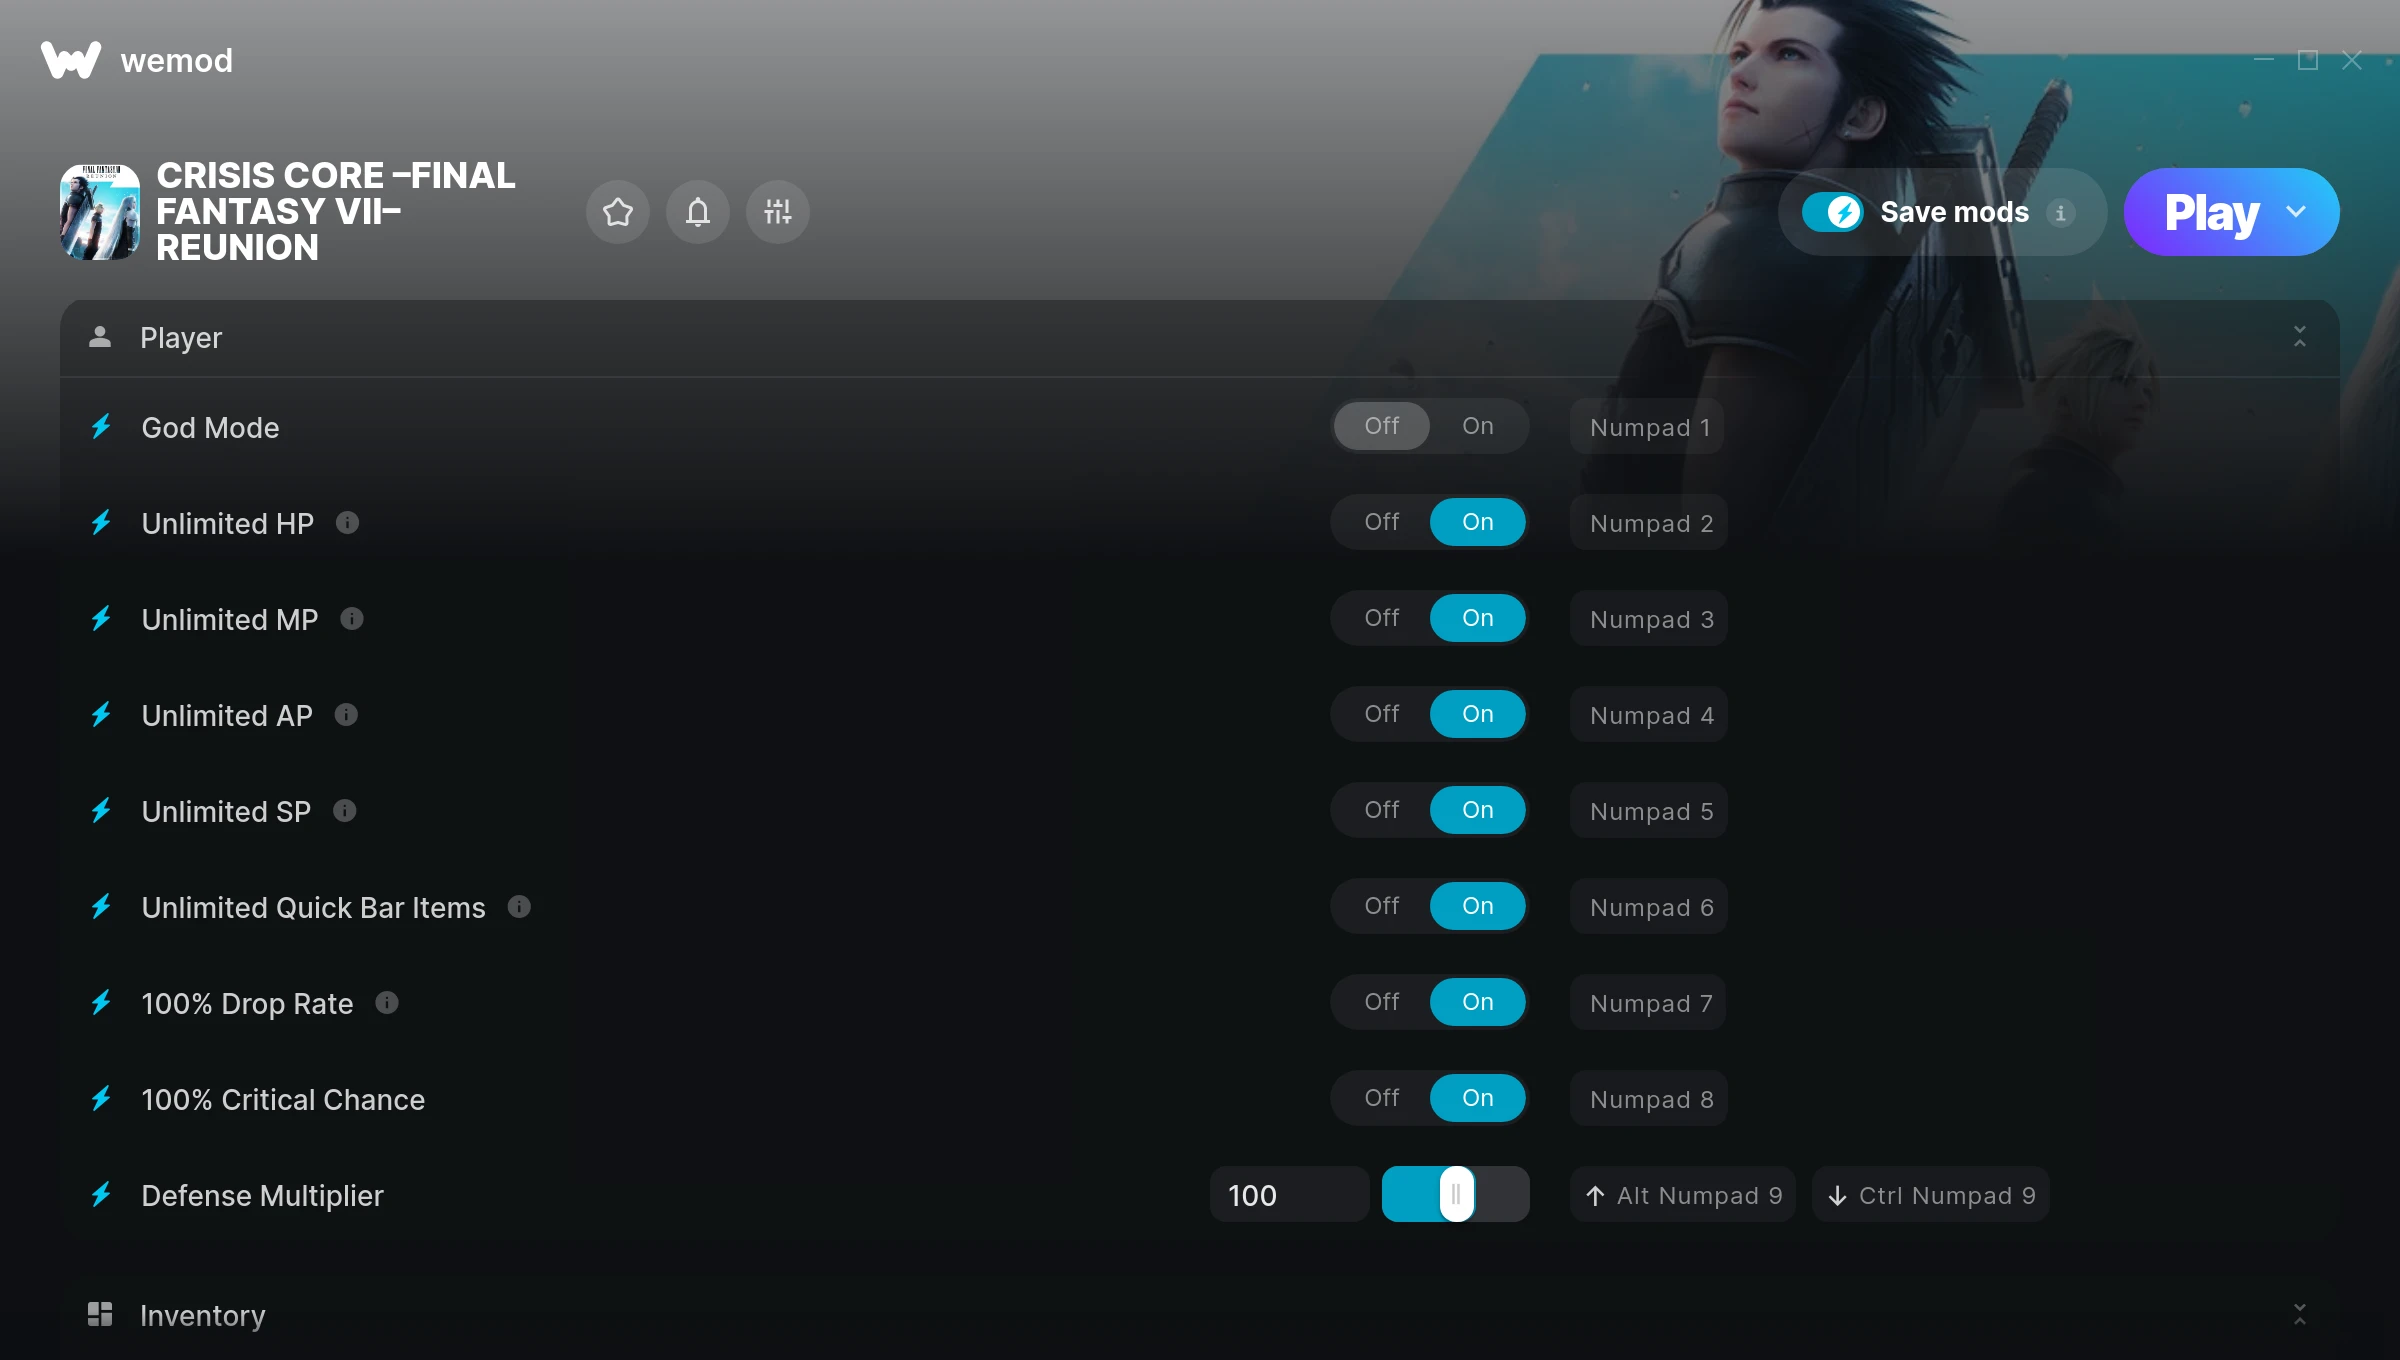Show info icon next to Unlimited Quick Bar Items
The image size is (2400, 1360).
tap(519, 907)
